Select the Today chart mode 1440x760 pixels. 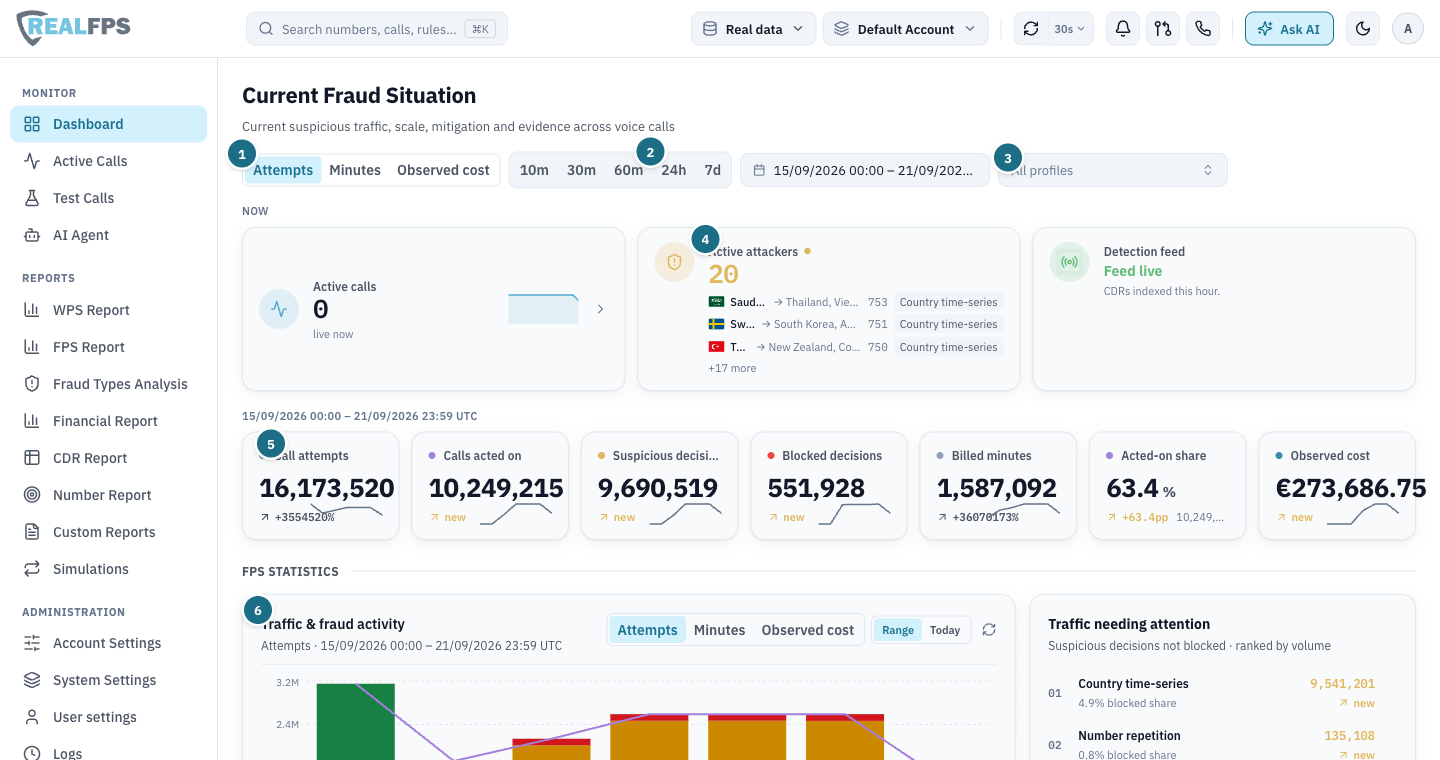945,630
